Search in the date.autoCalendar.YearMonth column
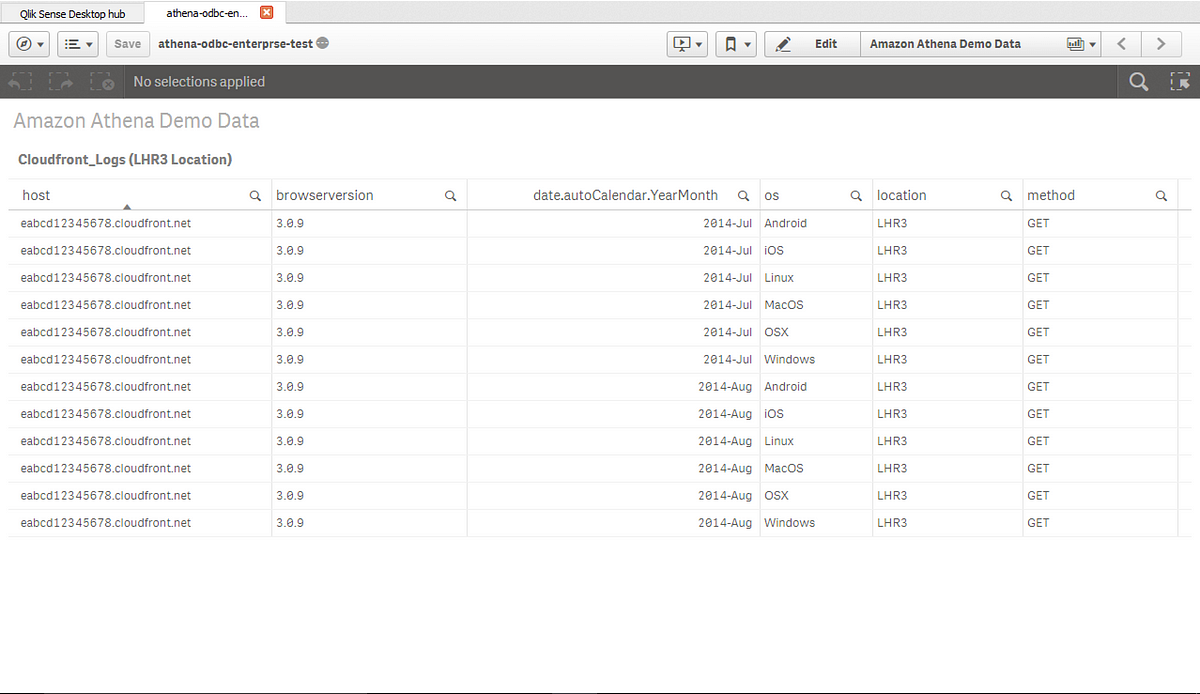This screenshot has width=1200, height=694. [744, 196]
